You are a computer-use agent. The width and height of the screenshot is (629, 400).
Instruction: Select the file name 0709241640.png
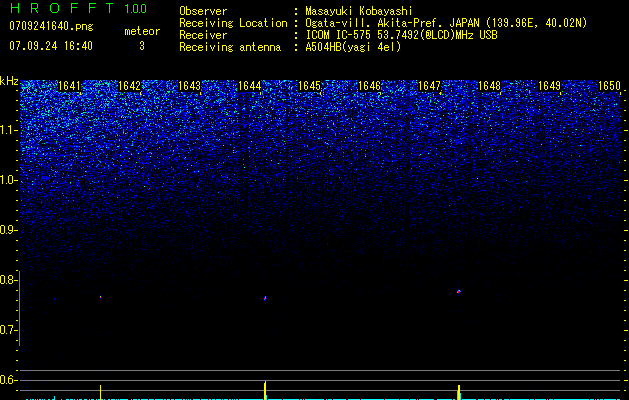tap(51, 26)
